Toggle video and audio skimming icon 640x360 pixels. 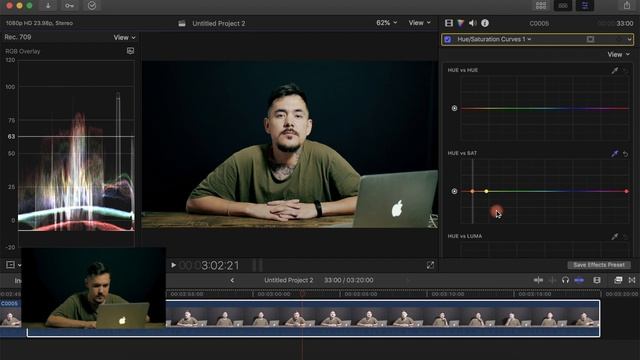[x=538, y=280]
